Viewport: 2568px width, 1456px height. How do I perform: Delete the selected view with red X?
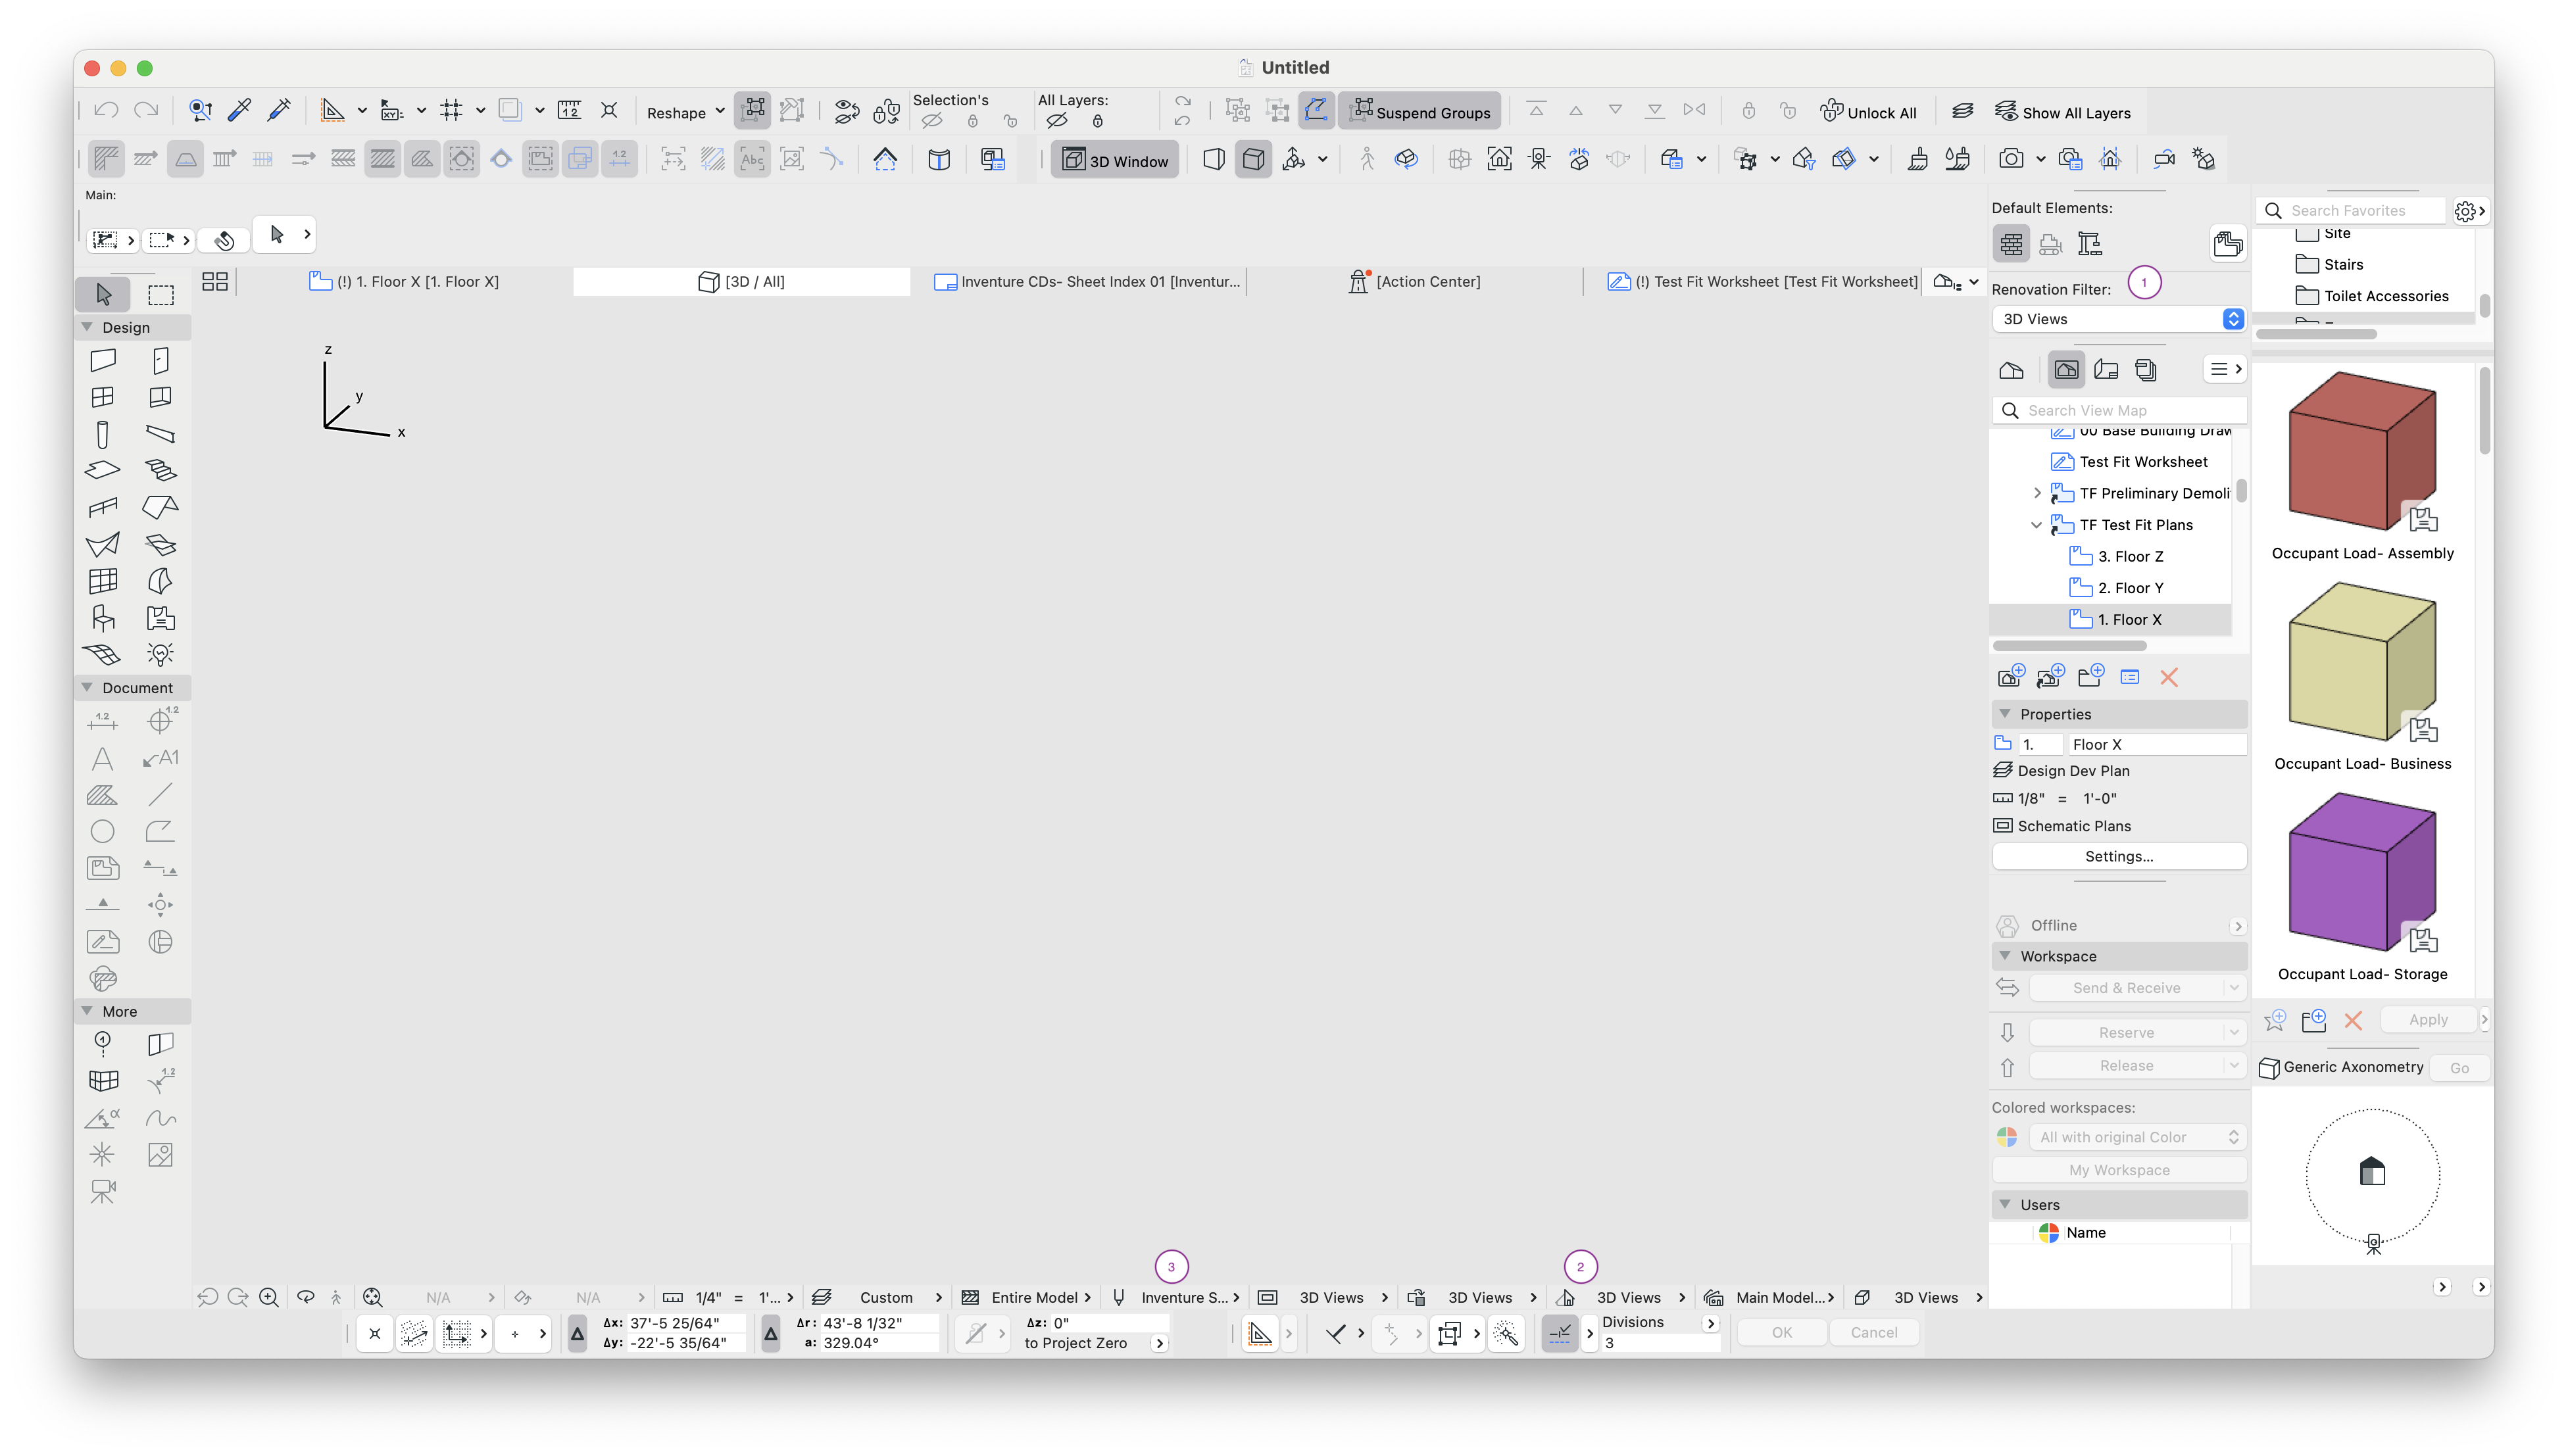click(x=2168, y=678)
